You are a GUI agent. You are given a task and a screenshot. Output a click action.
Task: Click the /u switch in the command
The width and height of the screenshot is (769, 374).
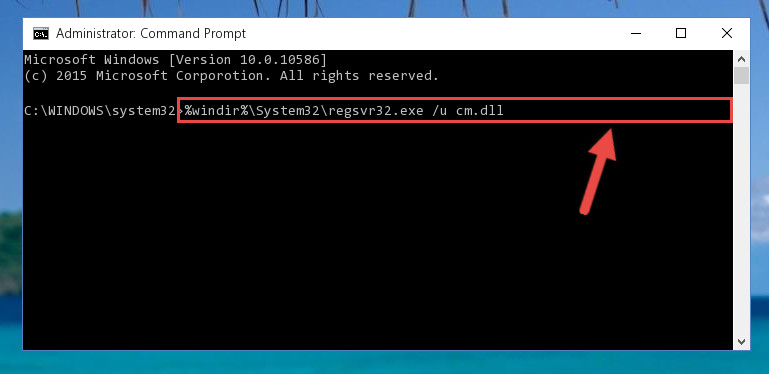[440, 111]
